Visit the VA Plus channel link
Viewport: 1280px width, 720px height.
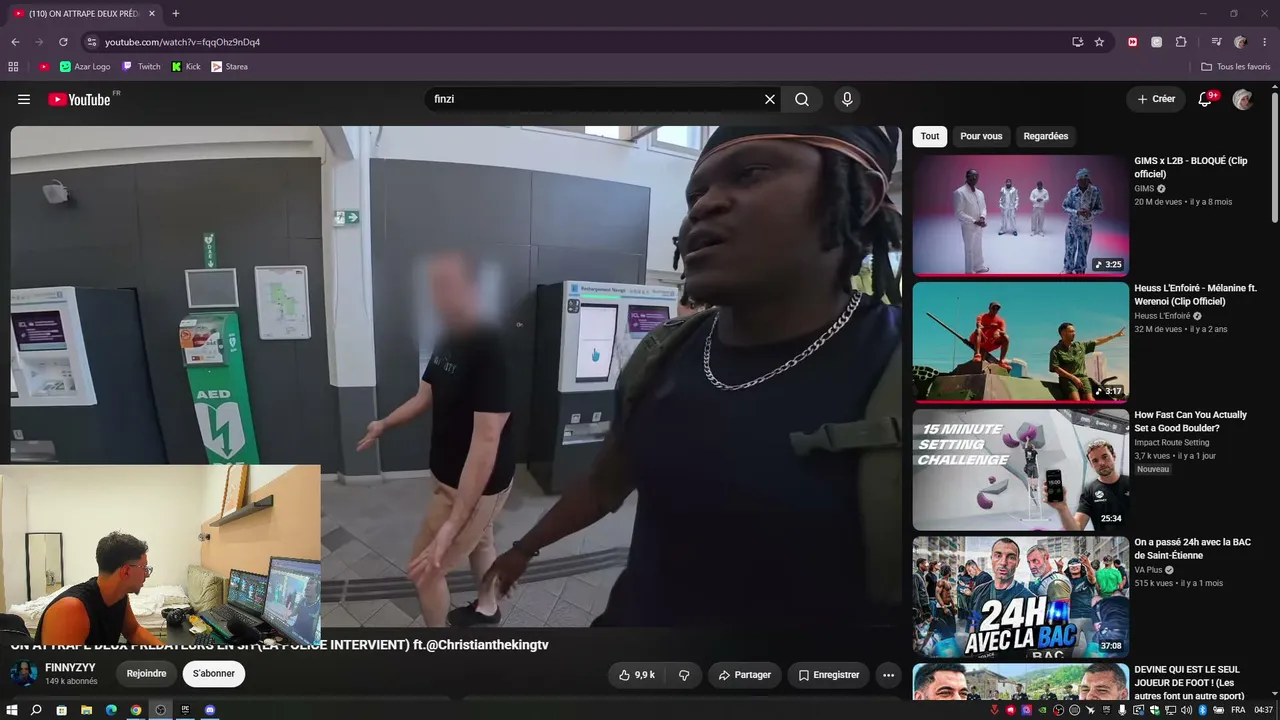[1148, 570]
